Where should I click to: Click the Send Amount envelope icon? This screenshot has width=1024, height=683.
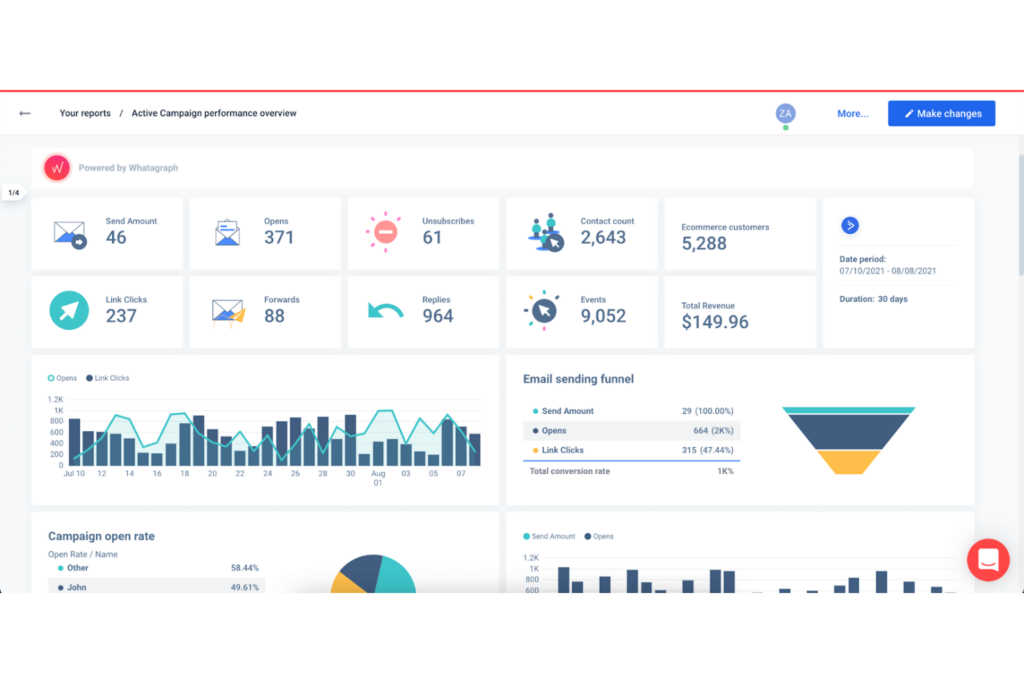pyautogui.click(x=70, y=234)
